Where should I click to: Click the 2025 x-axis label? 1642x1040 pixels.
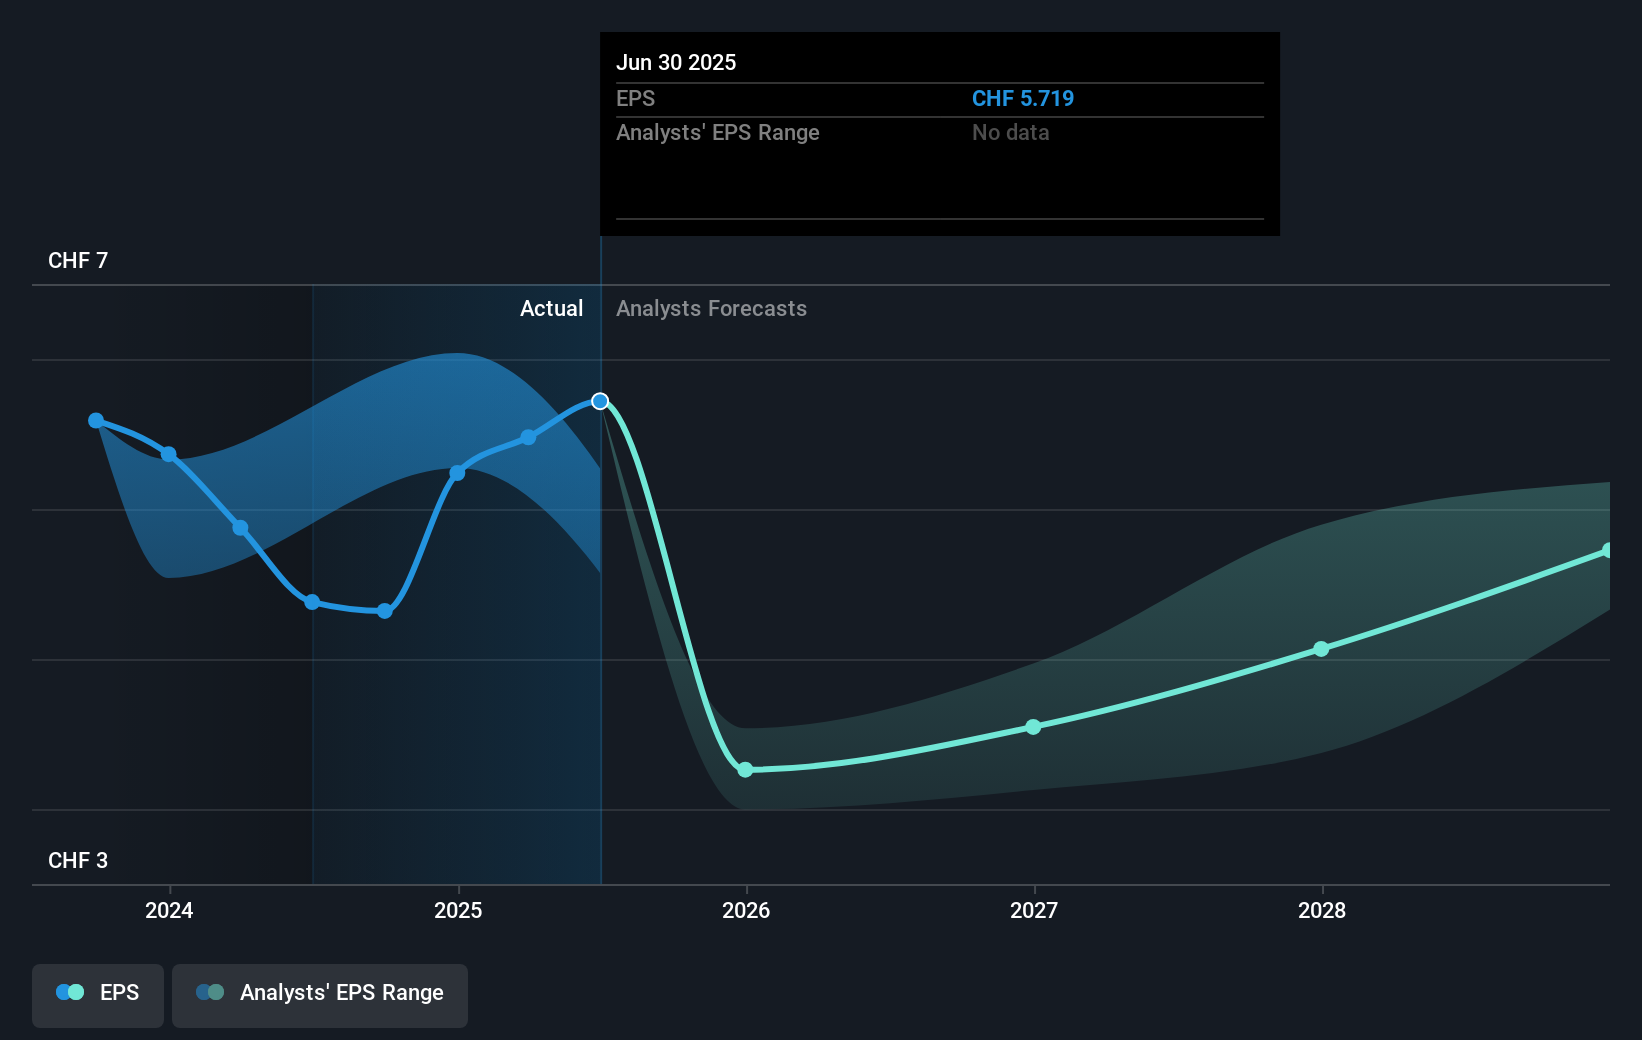[x=458, y=910]
